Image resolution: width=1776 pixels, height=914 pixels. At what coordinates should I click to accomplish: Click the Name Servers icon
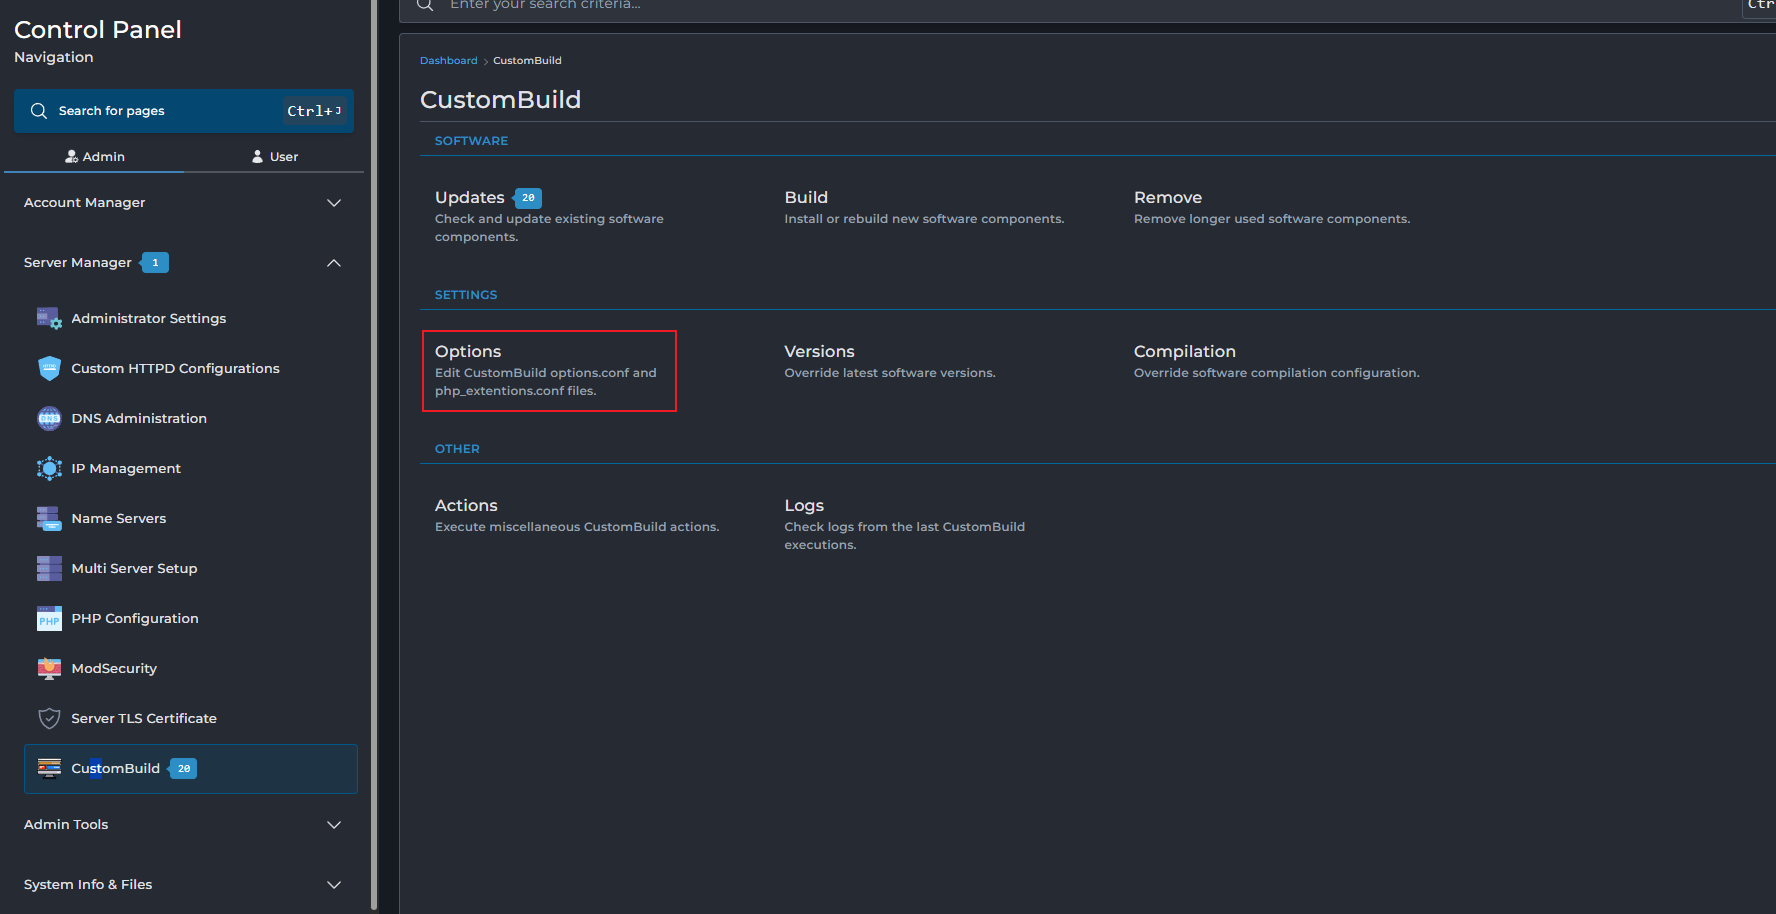coord(49,518)
